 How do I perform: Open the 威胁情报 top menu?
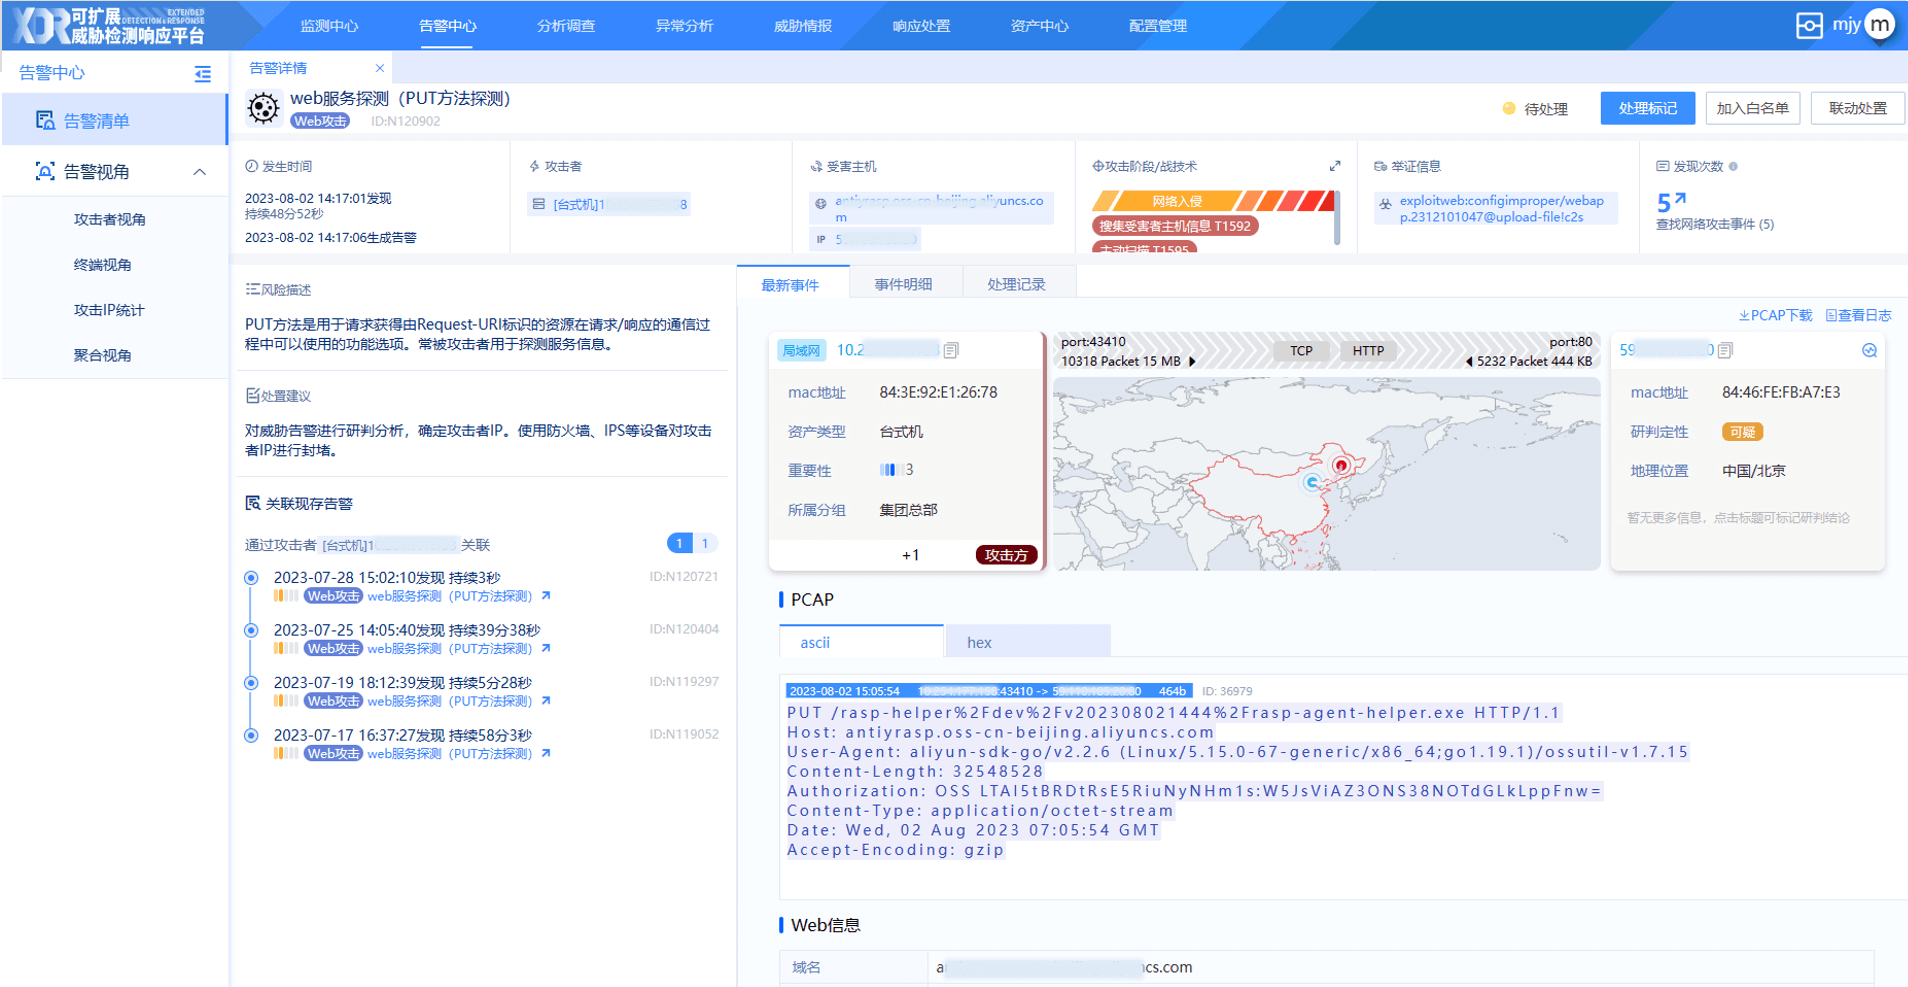(803, 26)
